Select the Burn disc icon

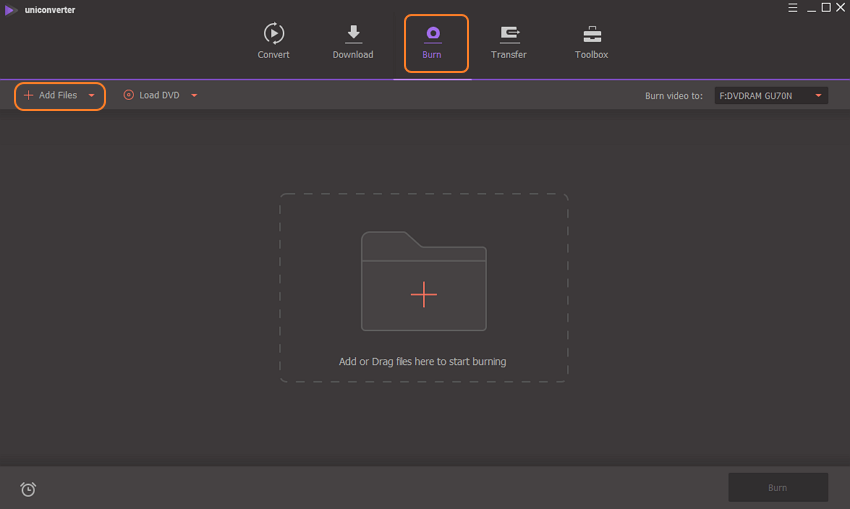pyautogui.click(x=432, y=34)
